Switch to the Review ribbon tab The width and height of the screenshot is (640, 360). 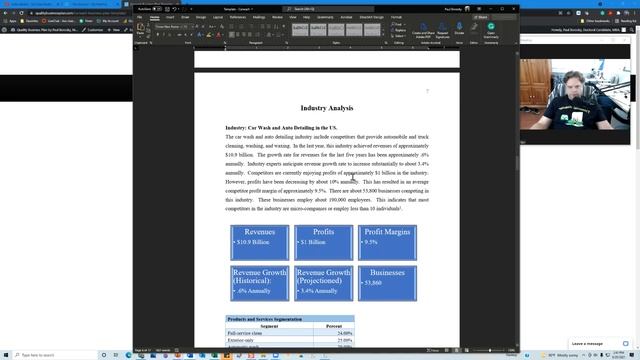(x=277, y=17)
